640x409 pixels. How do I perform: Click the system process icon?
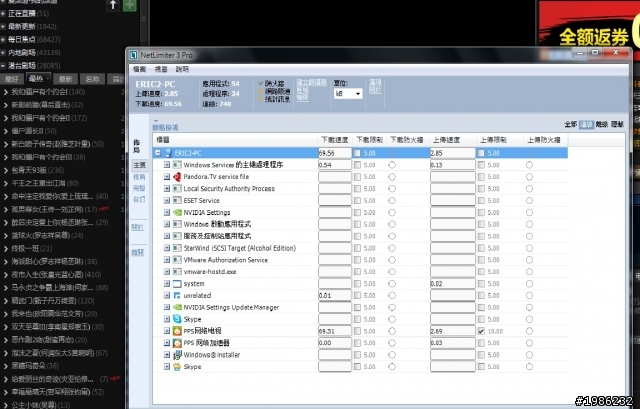pyautogui.click(x=177, y=283)
